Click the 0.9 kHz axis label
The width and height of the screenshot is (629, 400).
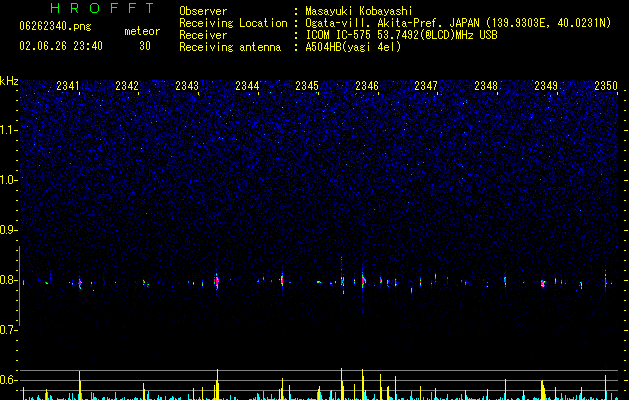[9, 230]
